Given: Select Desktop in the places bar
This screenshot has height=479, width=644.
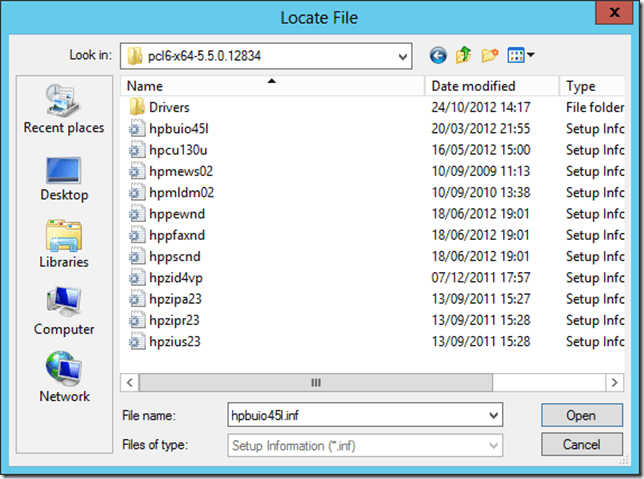Looking at the screenshot, I should pyautogui.click(x=64, y=177).
